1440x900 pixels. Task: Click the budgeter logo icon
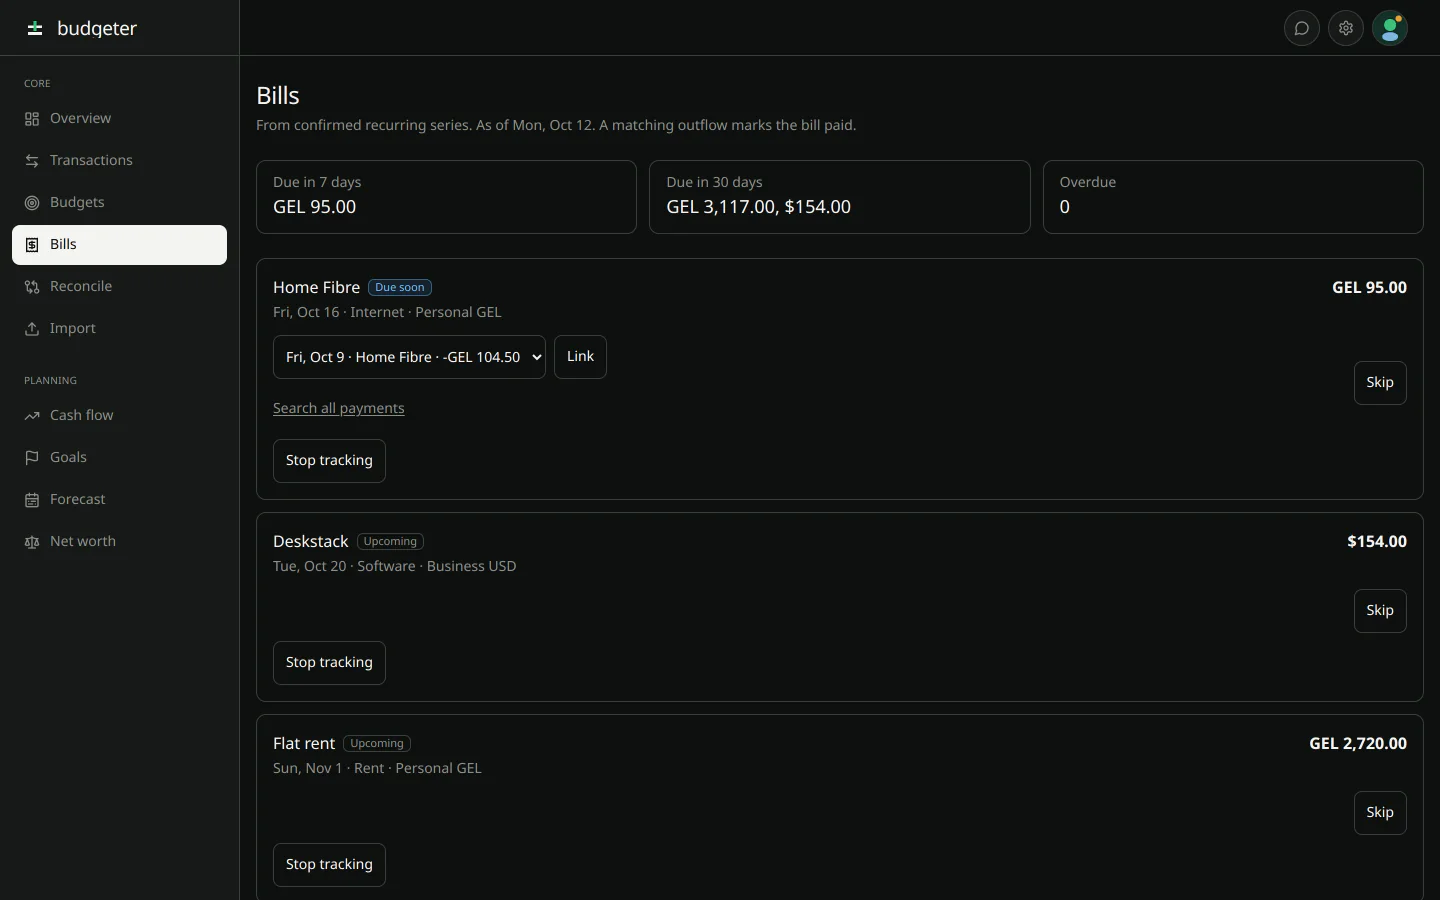[35, 28]
